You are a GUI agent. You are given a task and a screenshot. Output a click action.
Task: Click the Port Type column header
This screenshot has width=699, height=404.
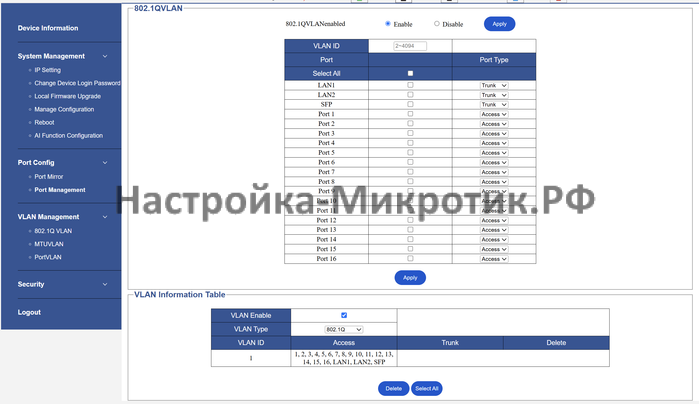pos(494,60)
